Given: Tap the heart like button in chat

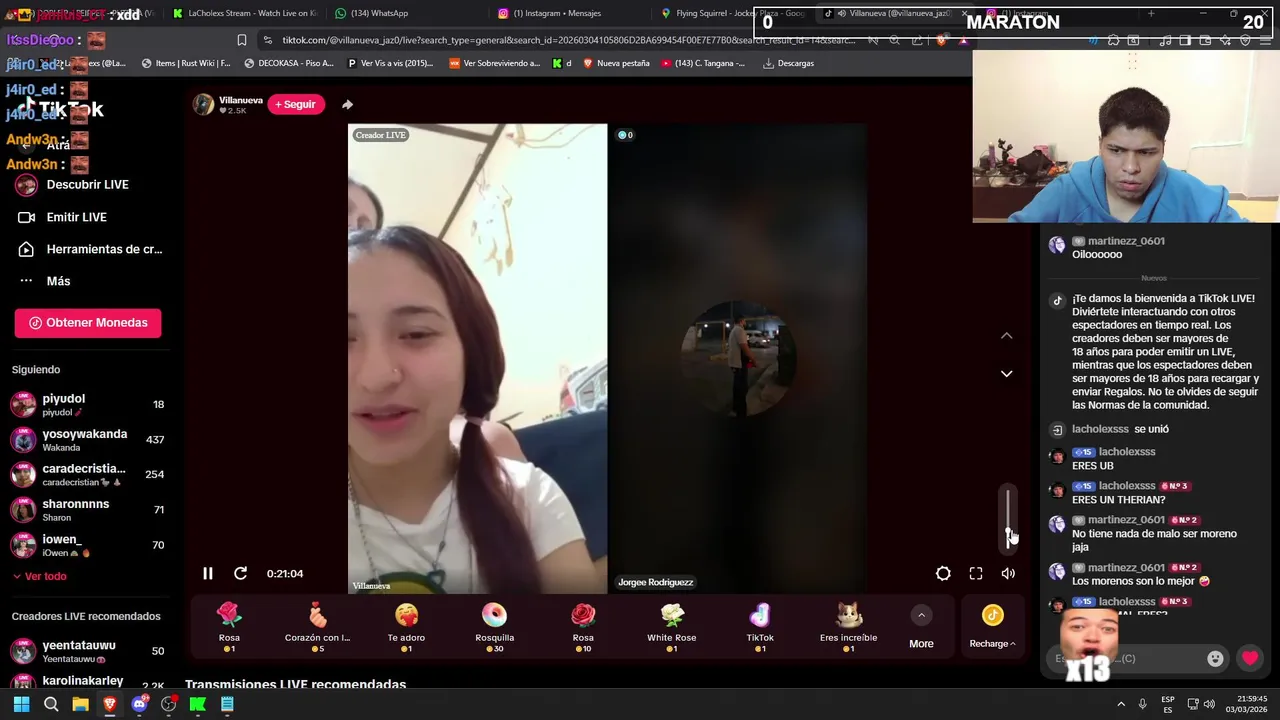Looking at the screenshot, I should coord(1250,658).
